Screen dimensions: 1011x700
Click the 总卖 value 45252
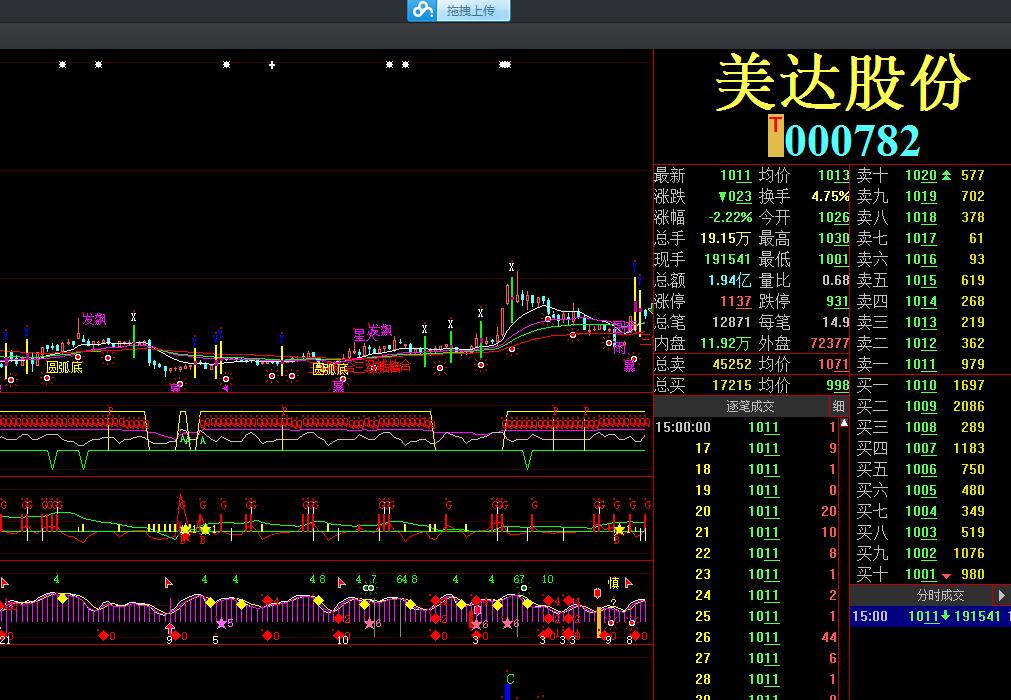coord(732,364)
